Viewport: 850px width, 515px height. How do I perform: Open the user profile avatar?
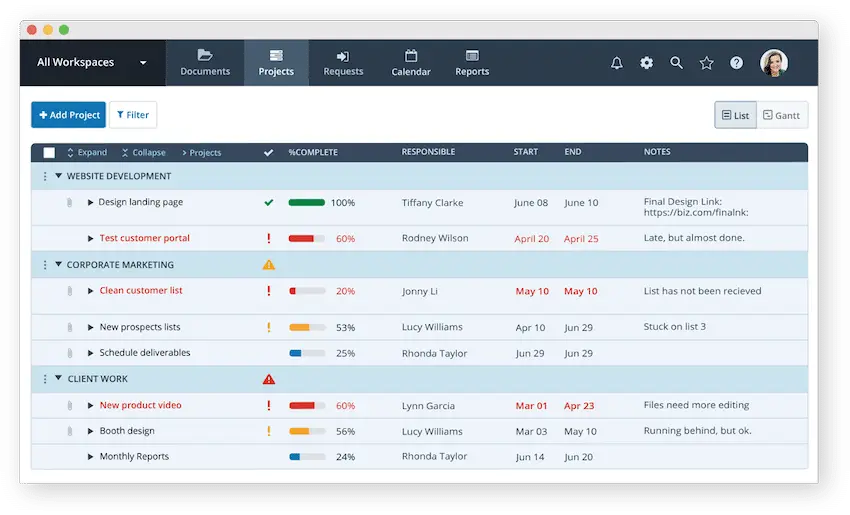coord(774,63)
